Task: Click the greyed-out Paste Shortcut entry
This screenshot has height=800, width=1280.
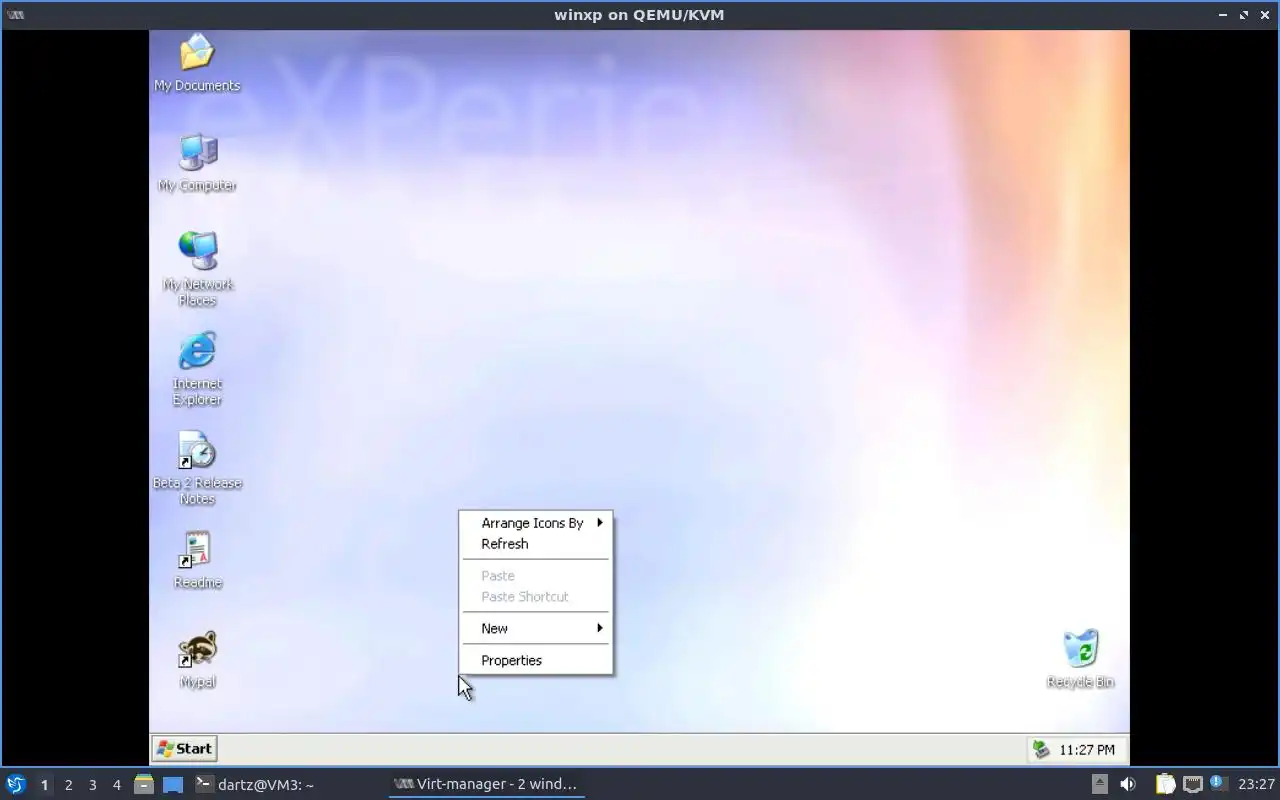Action: point(536,597)
